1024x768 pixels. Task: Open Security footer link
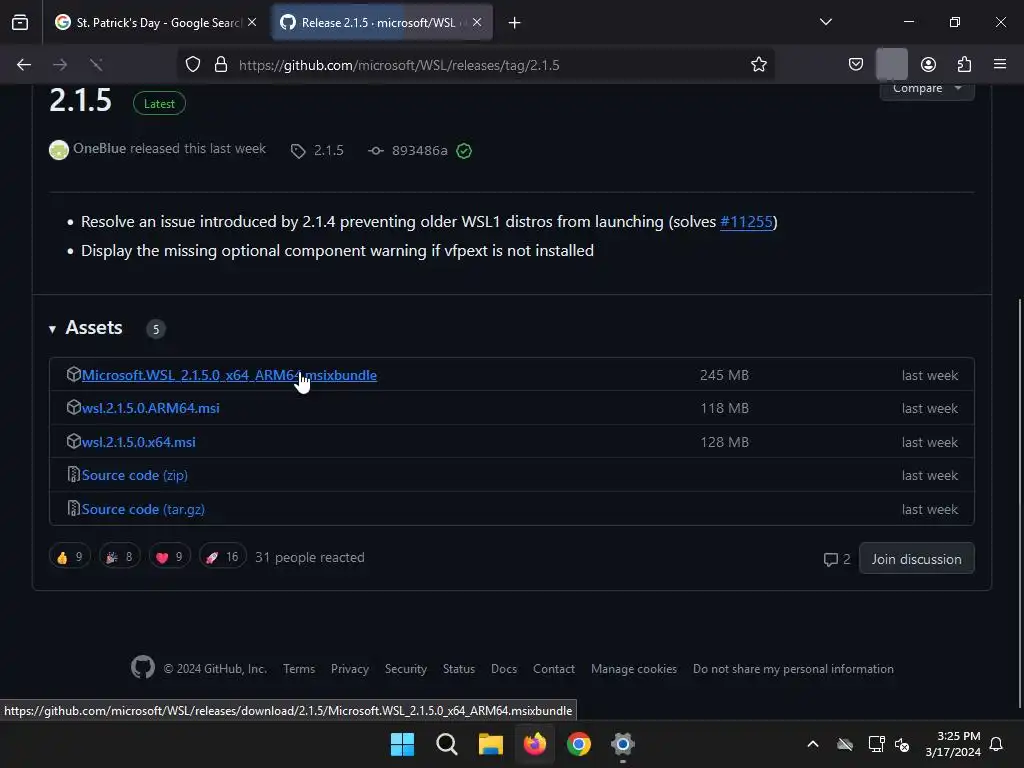pos(406,669)
